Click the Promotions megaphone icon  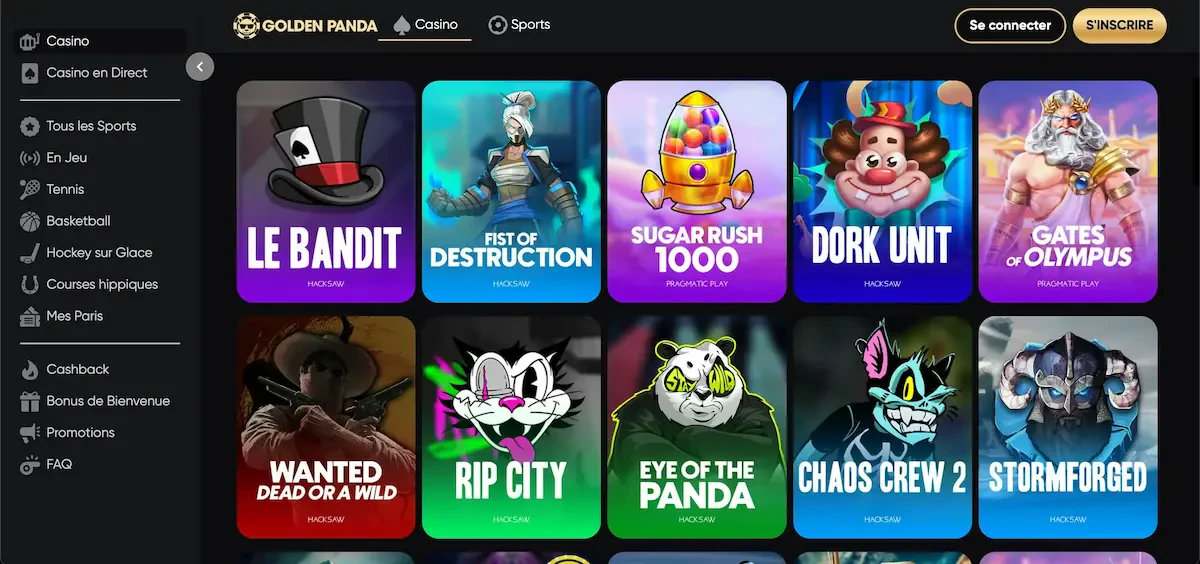29,433
